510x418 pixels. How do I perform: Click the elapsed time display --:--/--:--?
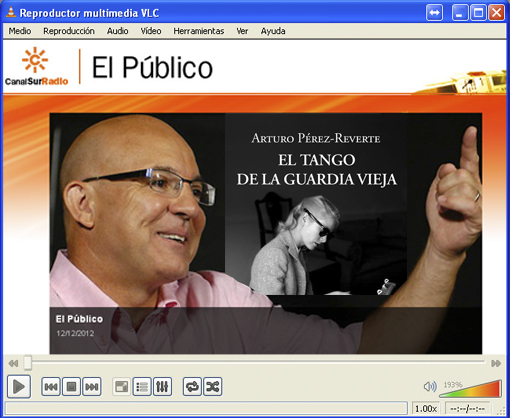(x=467, y=408)
